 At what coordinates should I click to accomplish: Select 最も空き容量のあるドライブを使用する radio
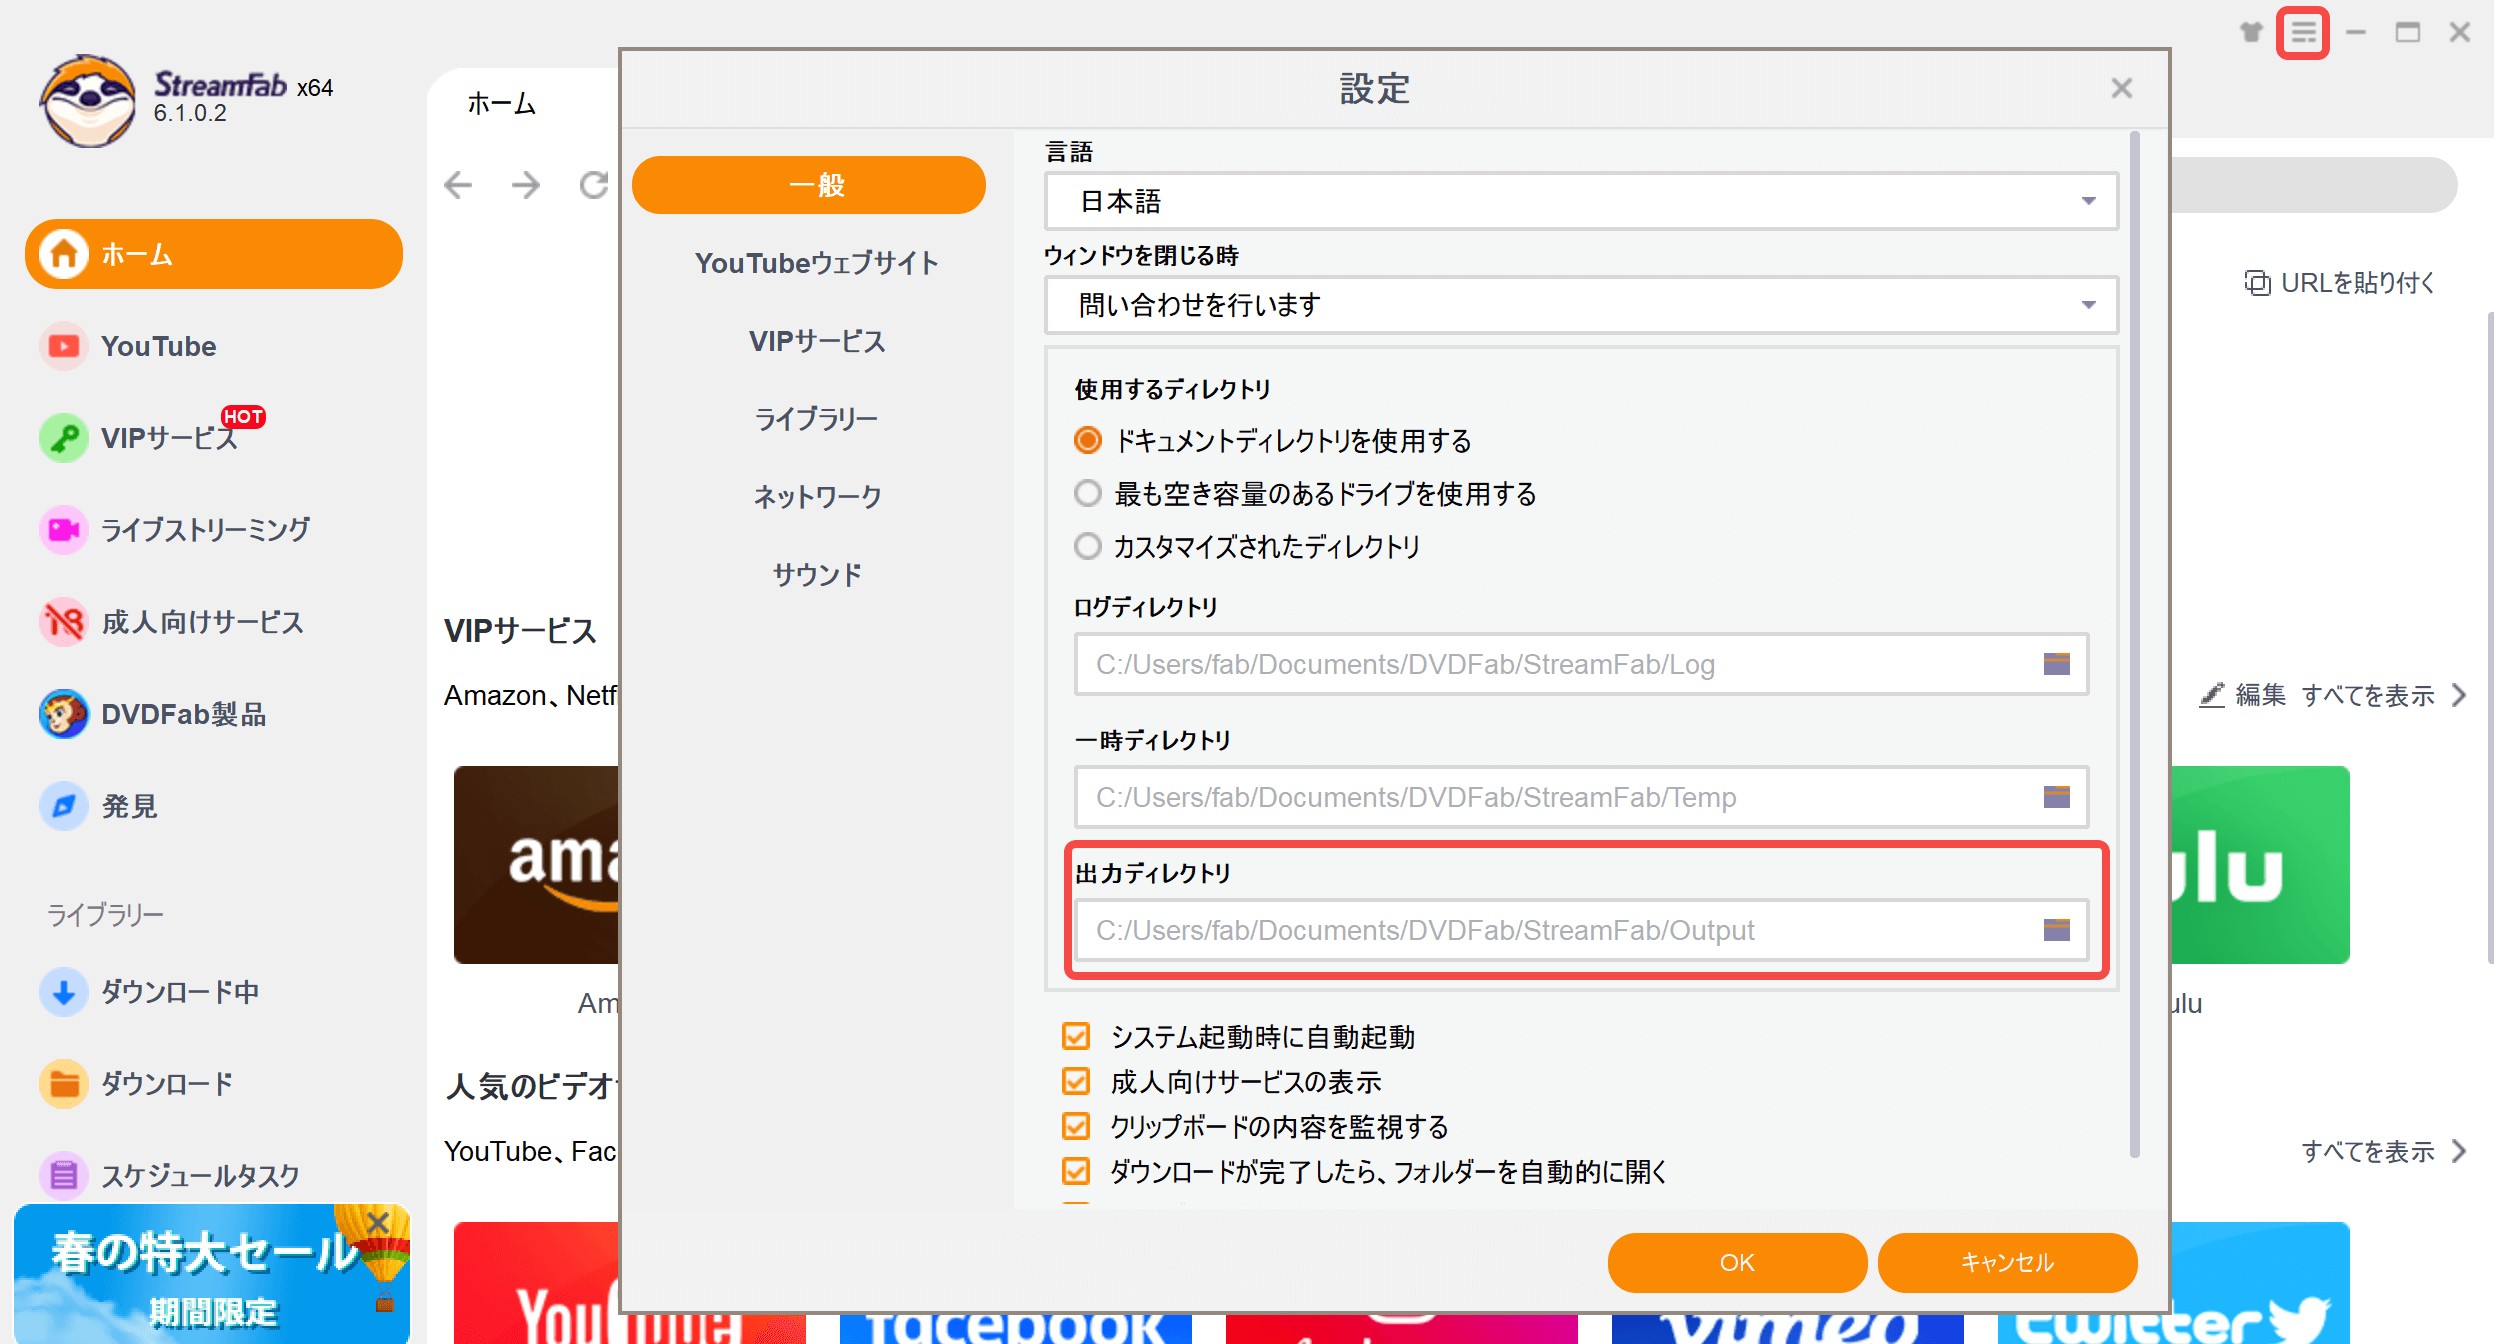pos(1087,493)
